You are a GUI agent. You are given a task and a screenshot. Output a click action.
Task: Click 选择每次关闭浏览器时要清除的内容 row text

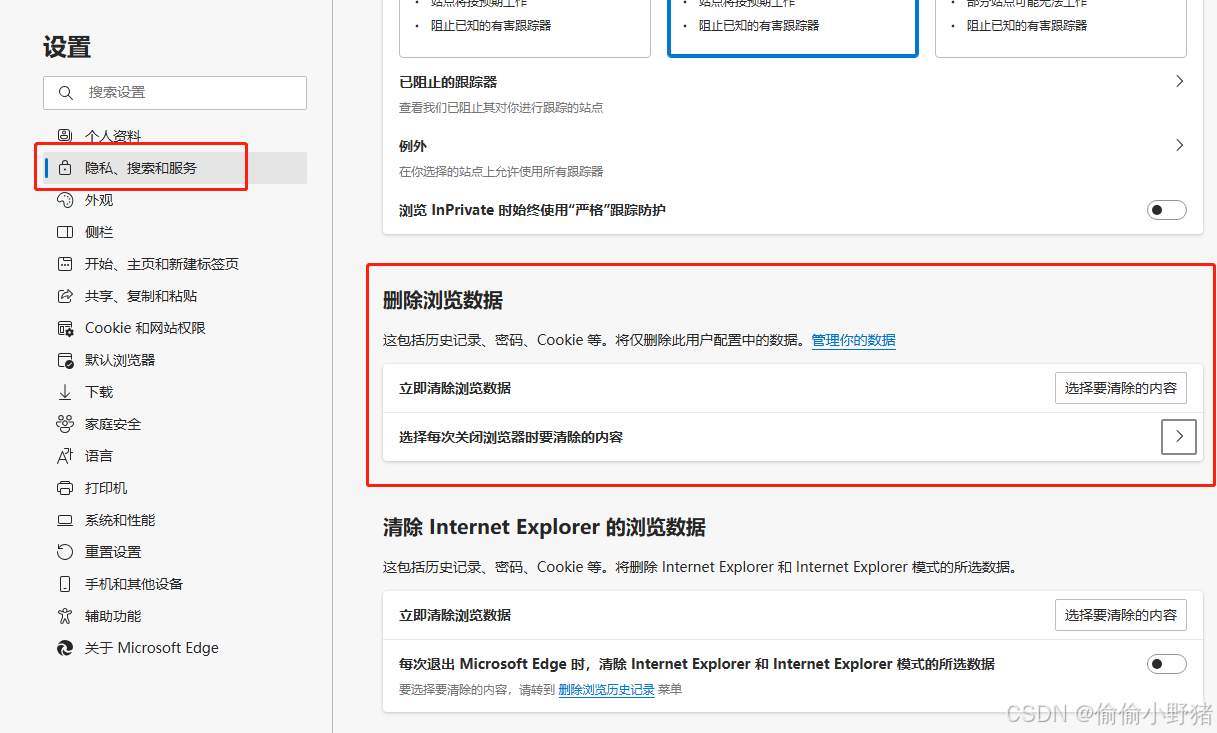pyautogui.click(x=511, y=437)
